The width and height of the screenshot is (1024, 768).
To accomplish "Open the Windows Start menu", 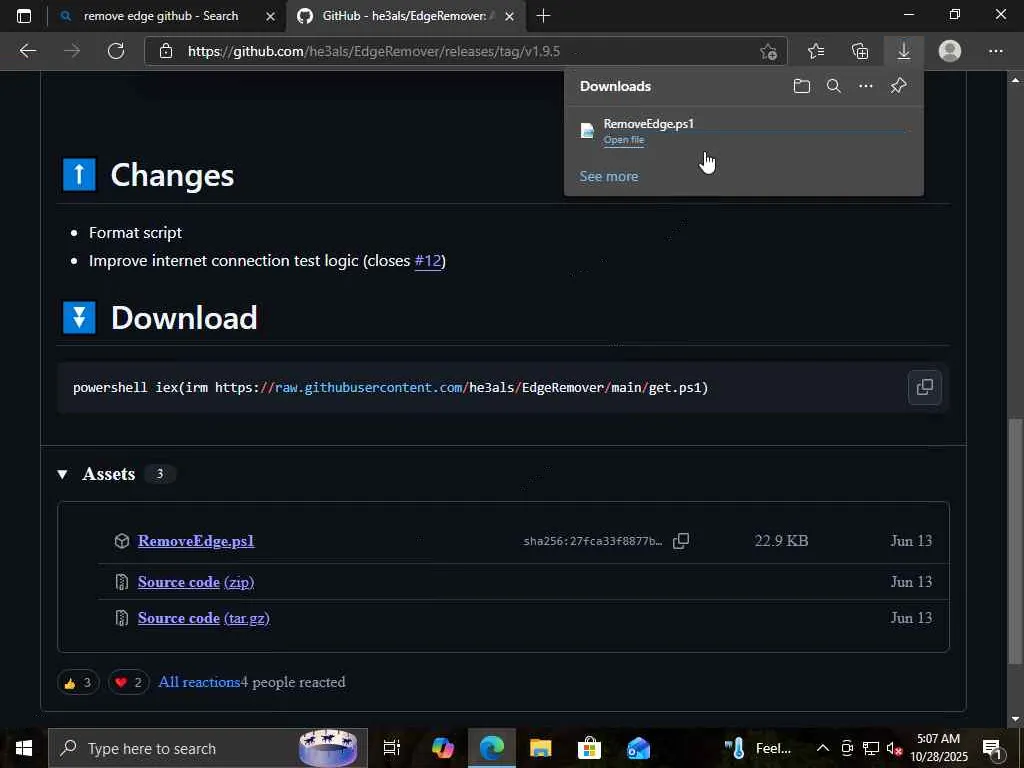I will click(x=24, y=748).
